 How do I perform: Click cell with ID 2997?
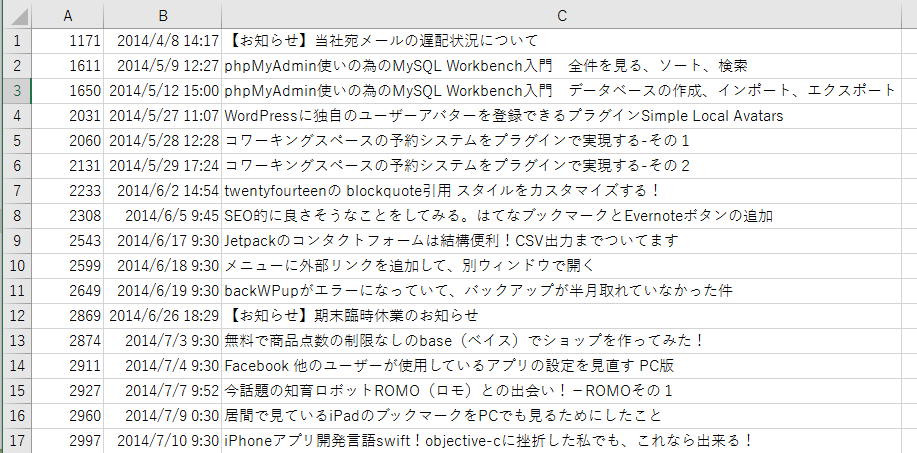[x=68, y=441]
